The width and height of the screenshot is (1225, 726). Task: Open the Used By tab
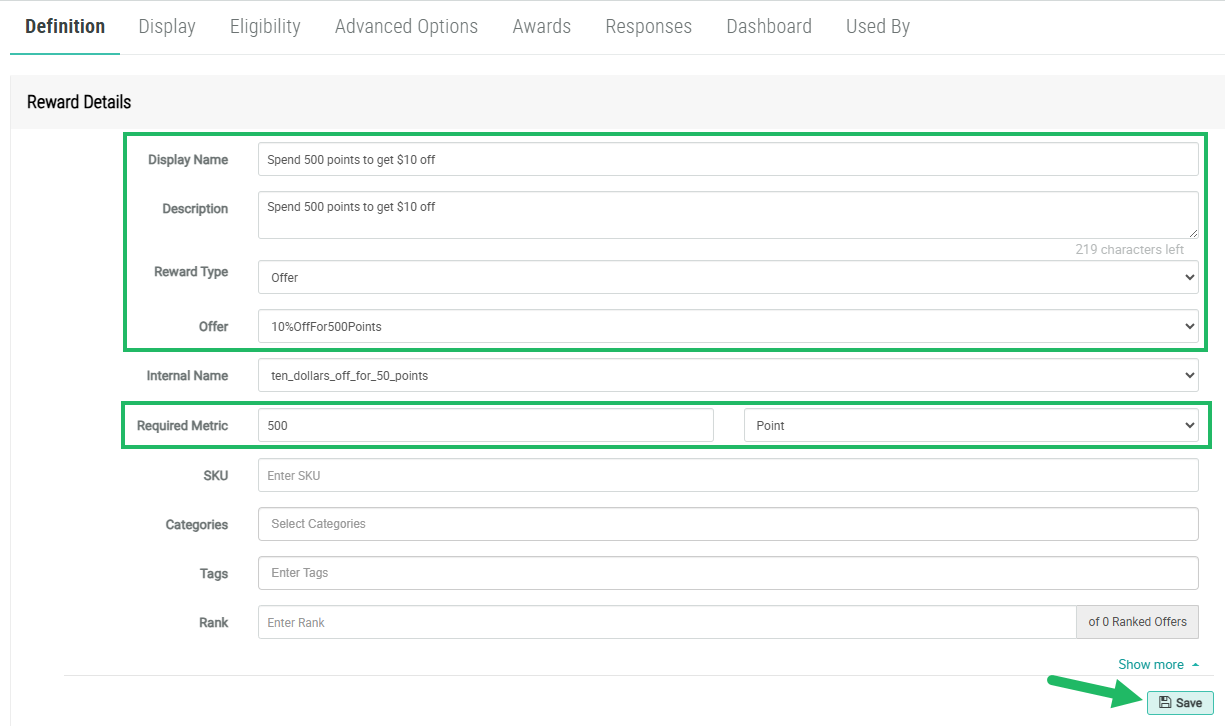[x=877, y=27]
